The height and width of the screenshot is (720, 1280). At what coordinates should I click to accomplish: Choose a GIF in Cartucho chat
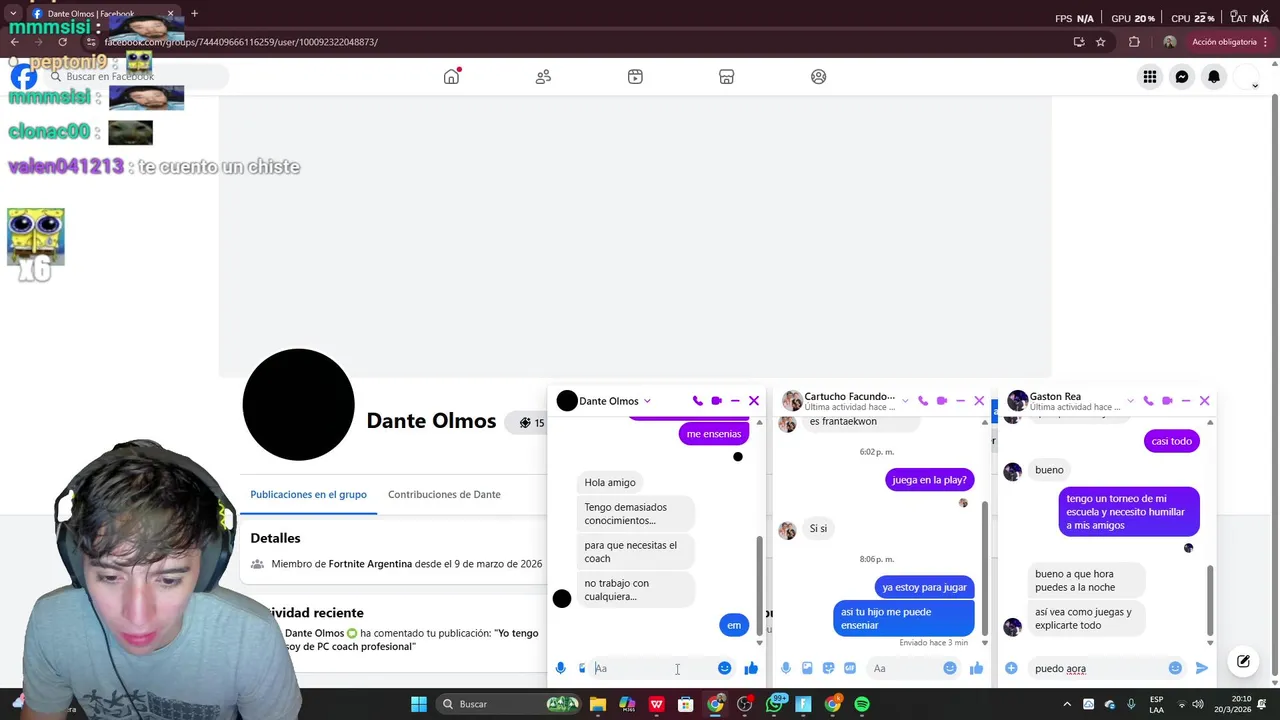pyautogui.click(x=850, y=668)
